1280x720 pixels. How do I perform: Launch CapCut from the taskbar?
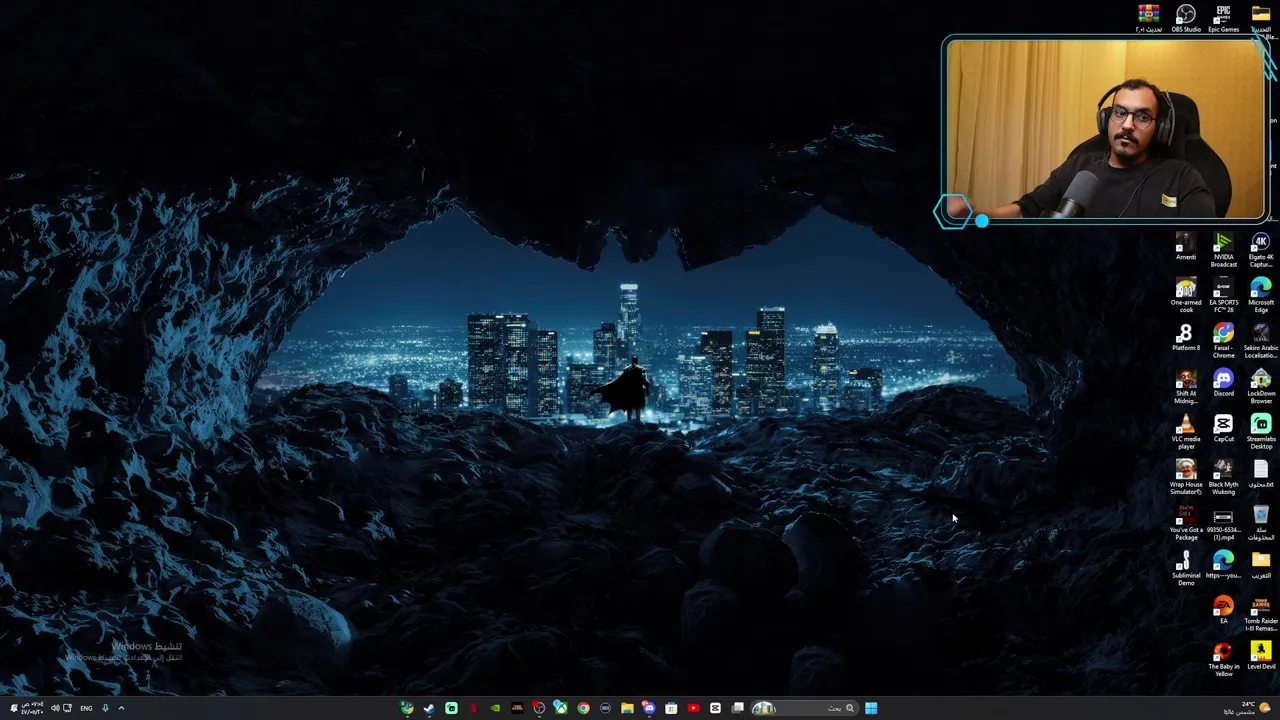tap(715, 708)
